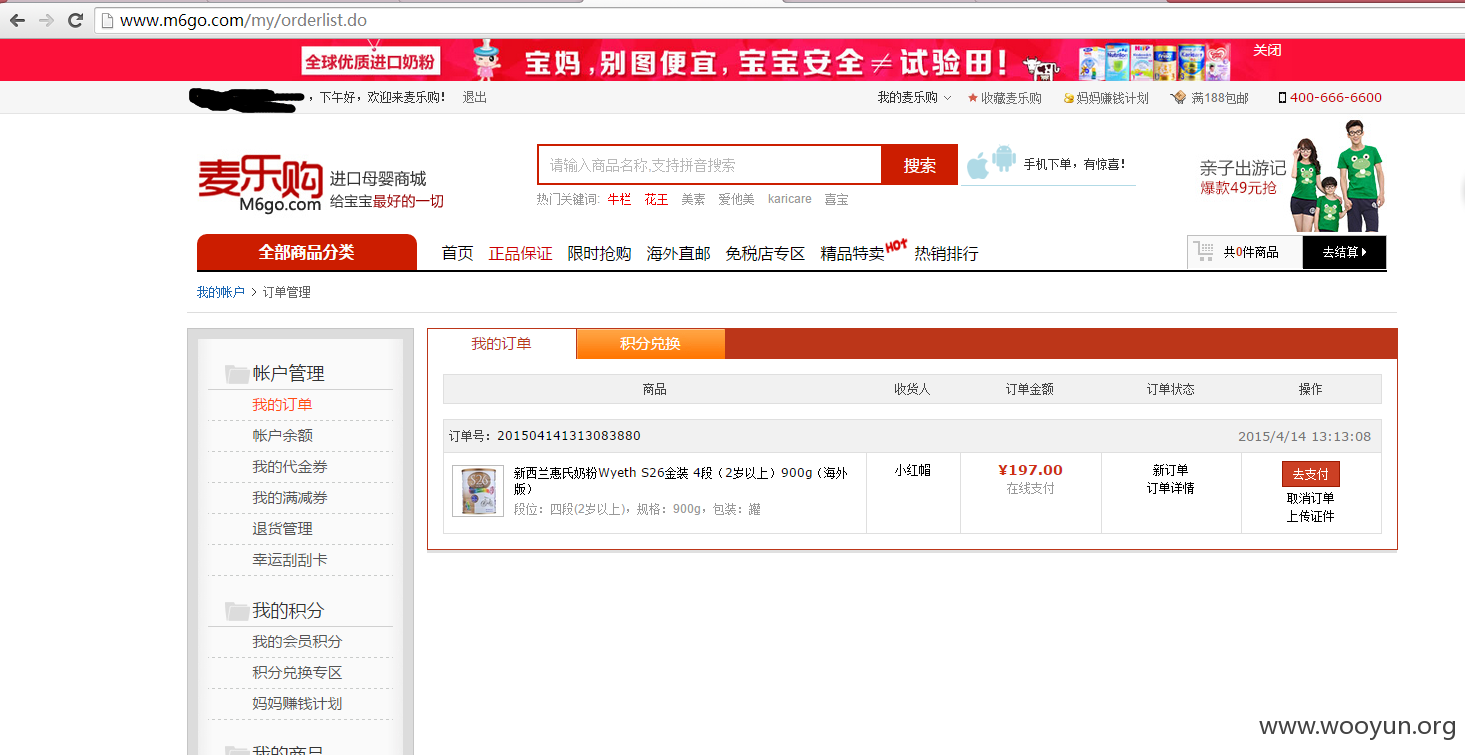Open 免税店专区 navigation item
The height and width of the screenshot is (755, 1465).
pyautogui.click(x=765, y=254)
